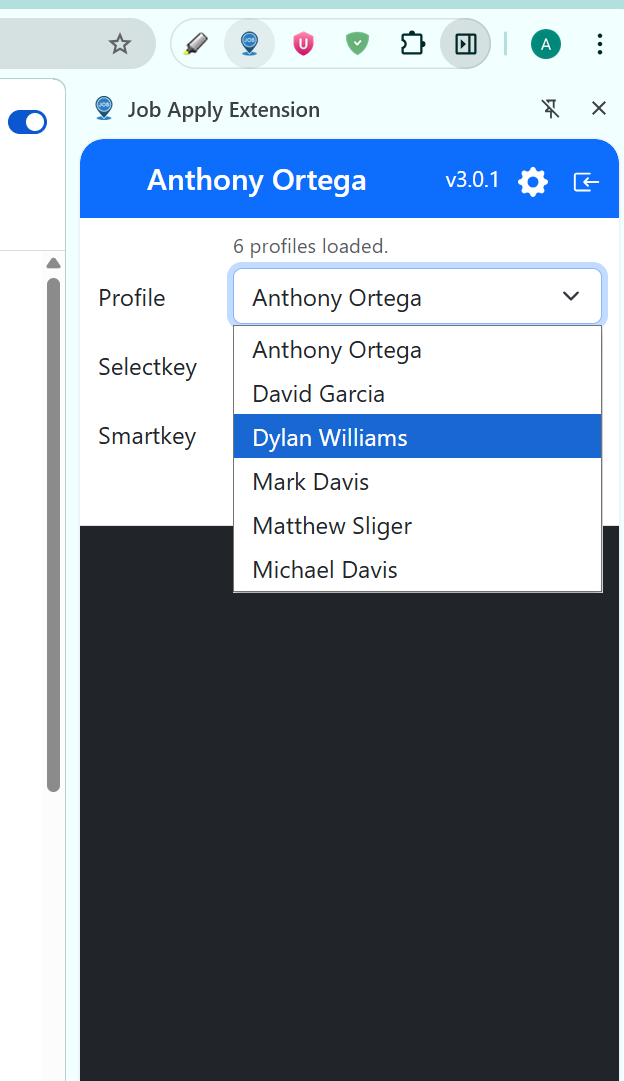624x1081 pixels.
Task: Bookmark the page with the star icon
Action: [x=120, y=44]
